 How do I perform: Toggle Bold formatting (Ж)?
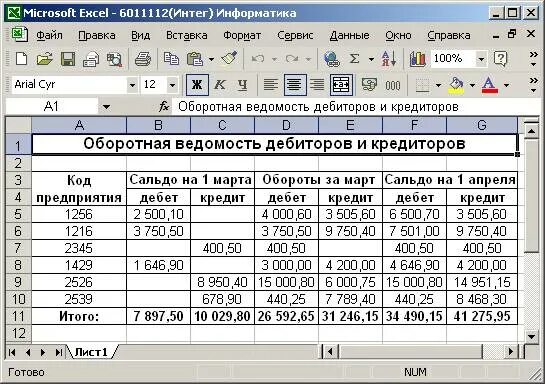(x=197, y=84)
